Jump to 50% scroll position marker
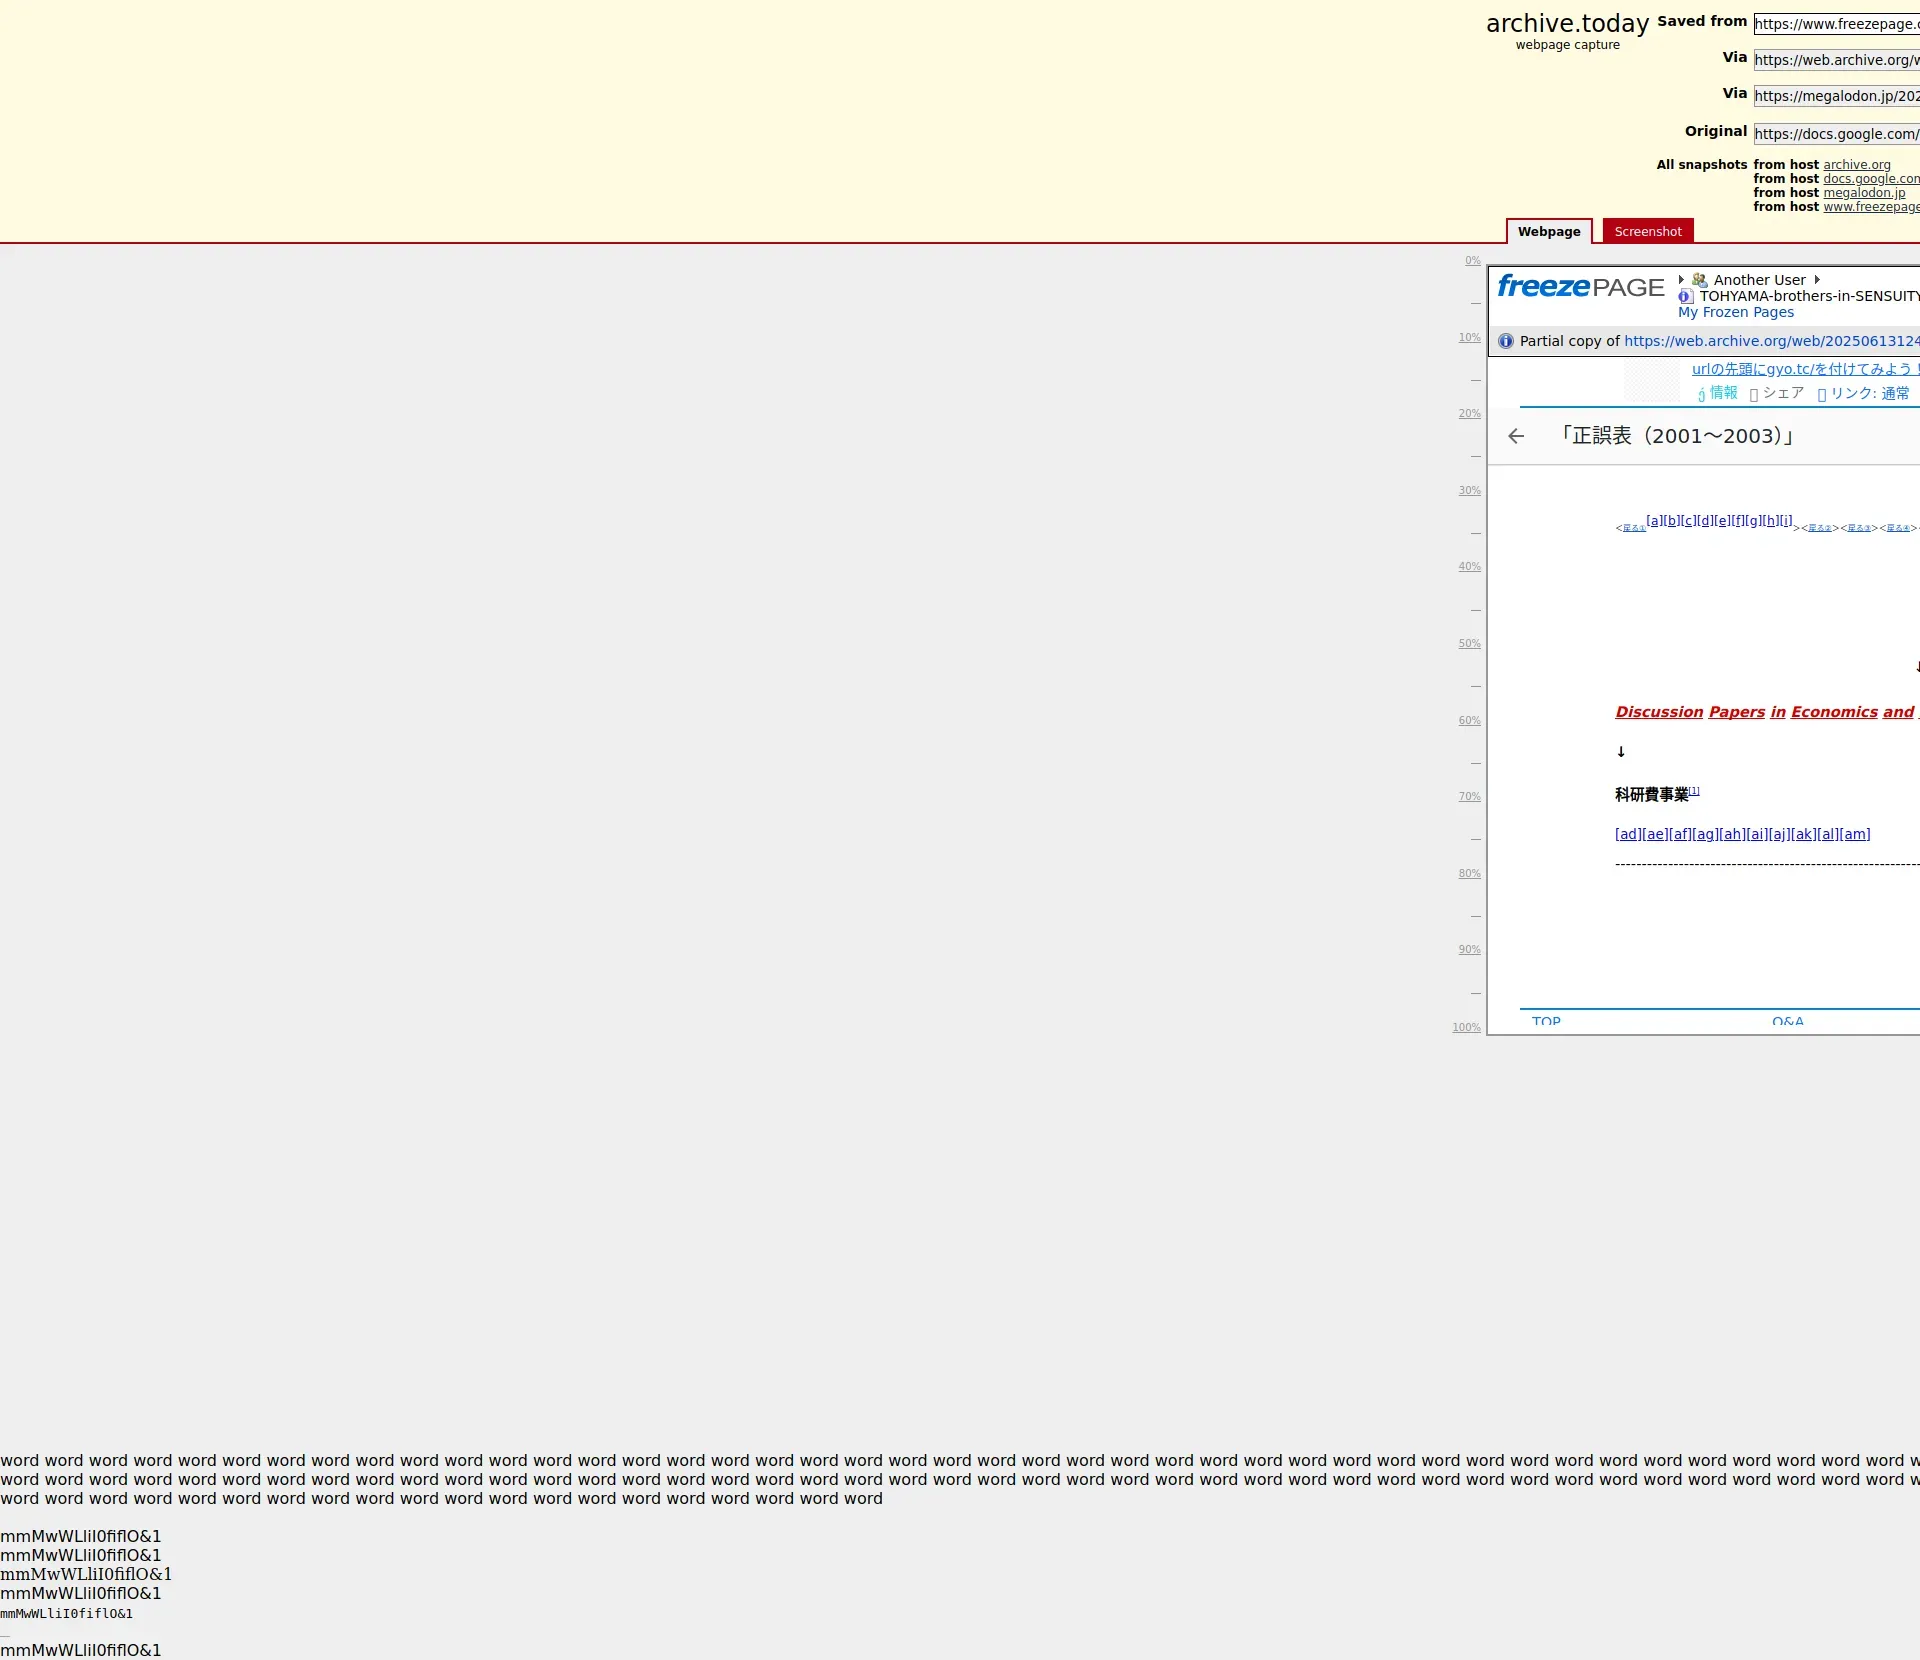Screen dimensions: 1920x1660 point(1468,644)
